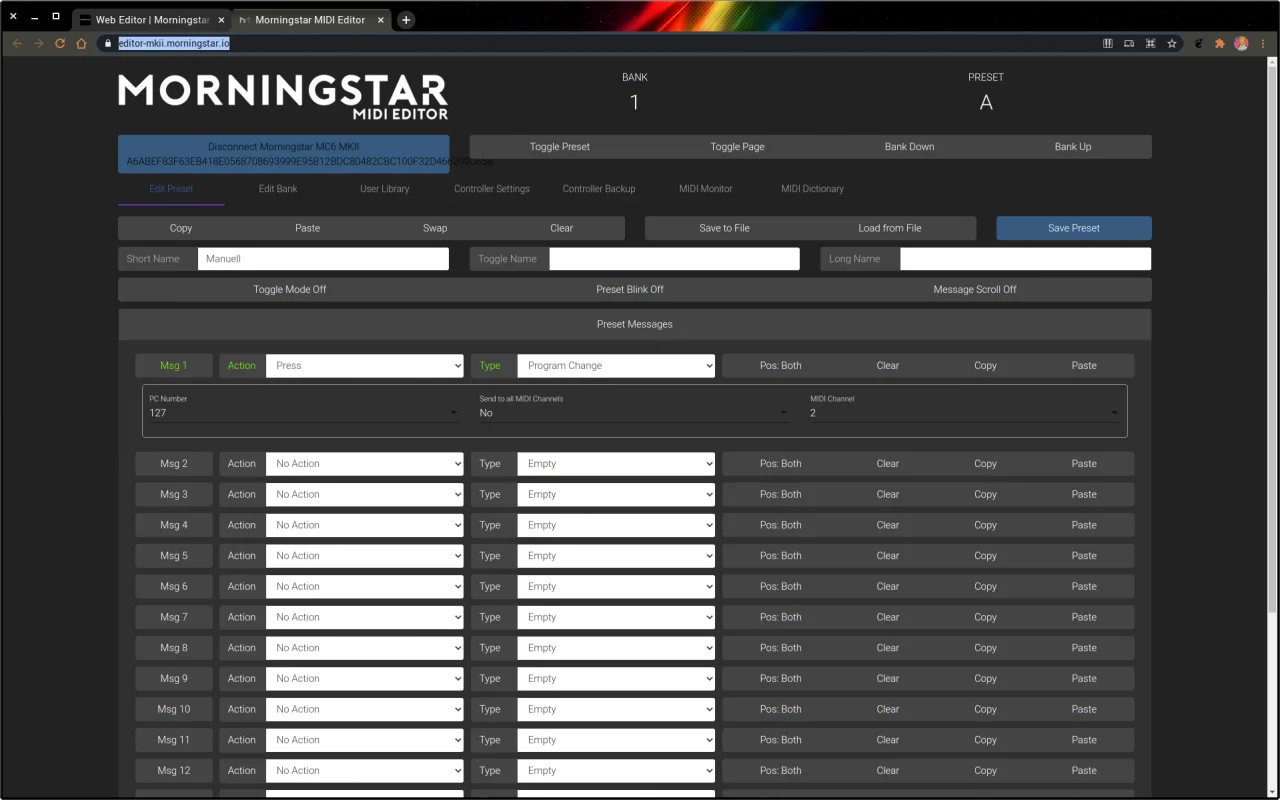1280x800 pixels.
Task: Bookmark this page with the star icon
Action: (1172, 44)
